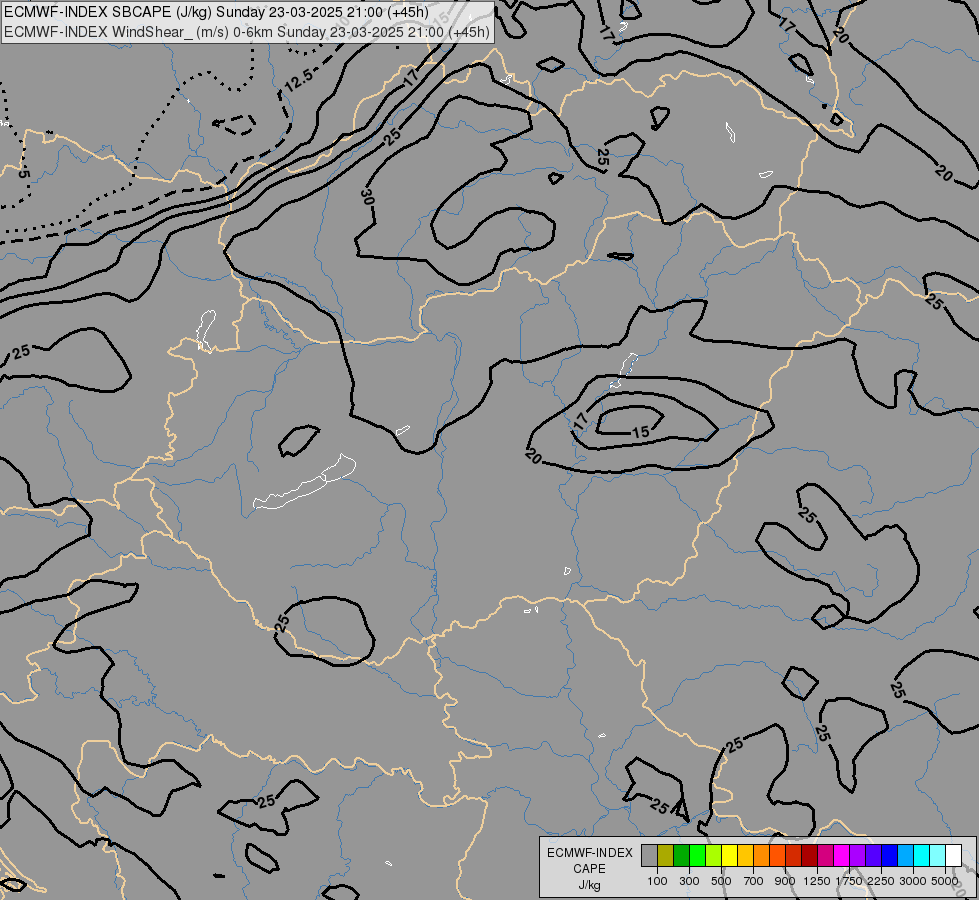The height and width of the screenshot is (900, 979).
Task: Click the '900' legend tick label
Action: point(785,881)
